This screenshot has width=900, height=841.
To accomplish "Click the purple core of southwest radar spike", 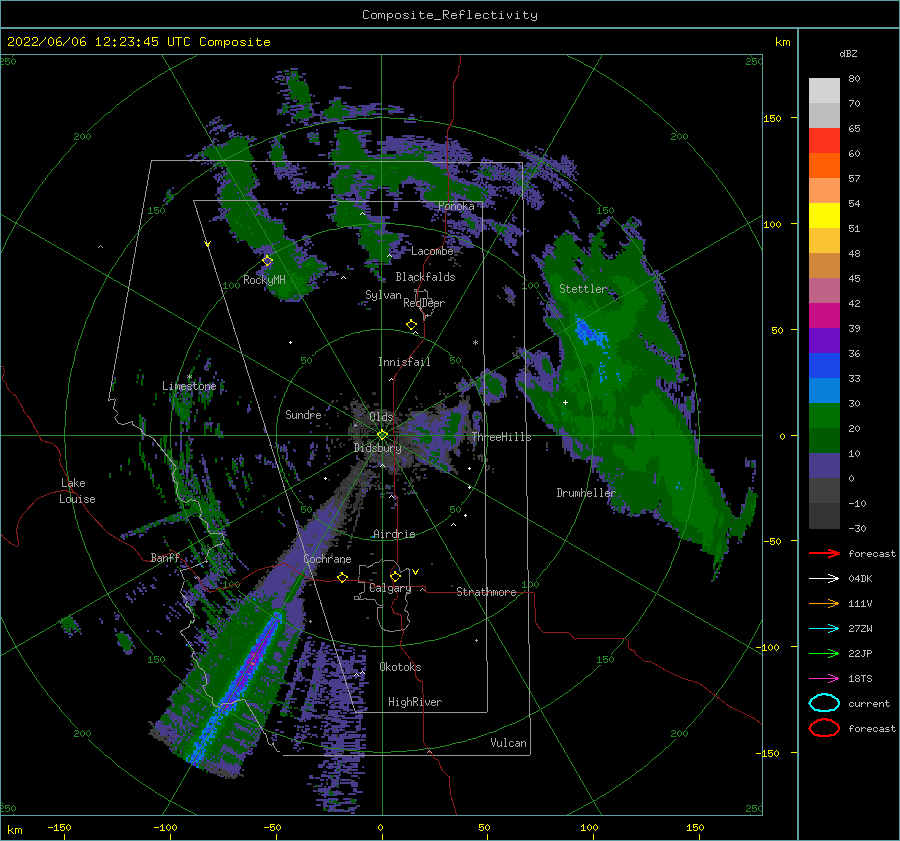I will coord(253,660).
